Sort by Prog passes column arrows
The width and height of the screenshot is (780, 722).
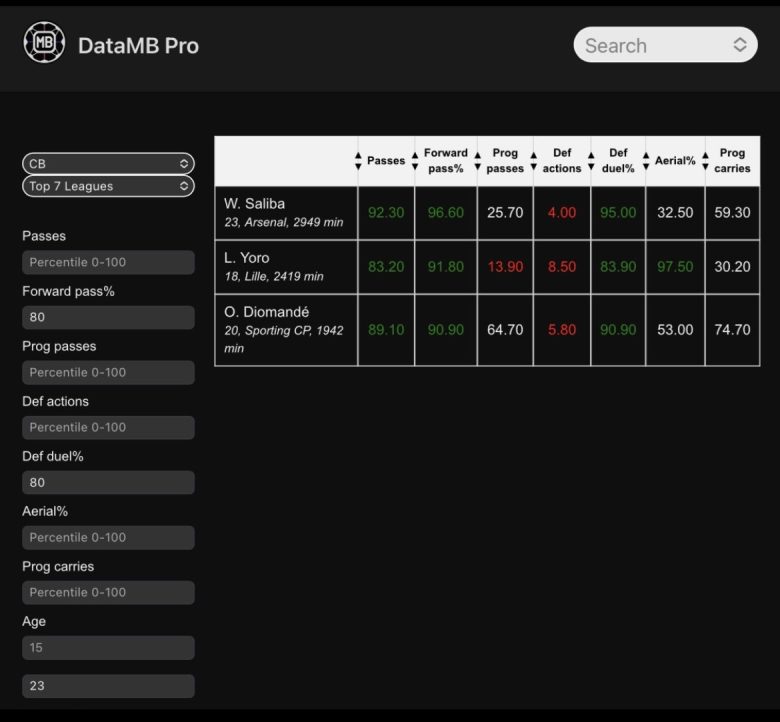pyautogui.click(x=478, y=161)
